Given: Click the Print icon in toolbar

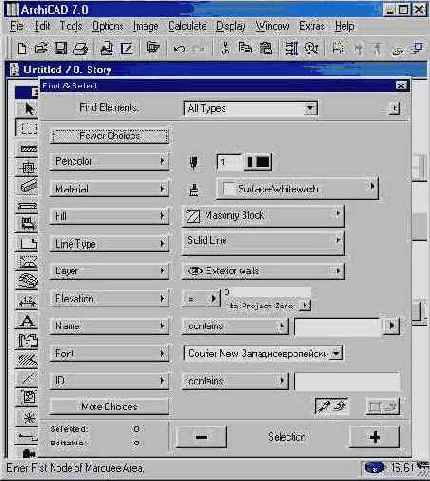Looking at the screenshot, I should pyautogui.click(x=80, y=49).
